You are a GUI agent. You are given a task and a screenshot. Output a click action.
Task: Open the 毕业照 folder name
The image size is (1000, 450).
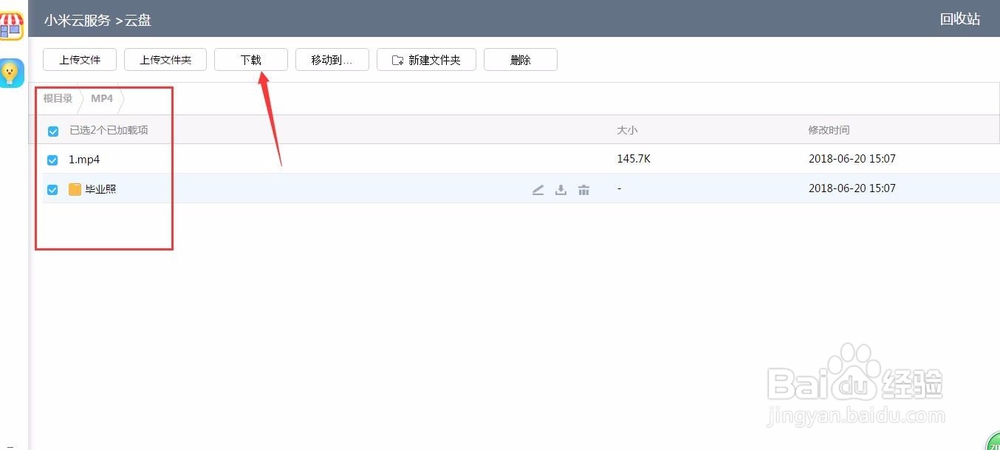101,189
